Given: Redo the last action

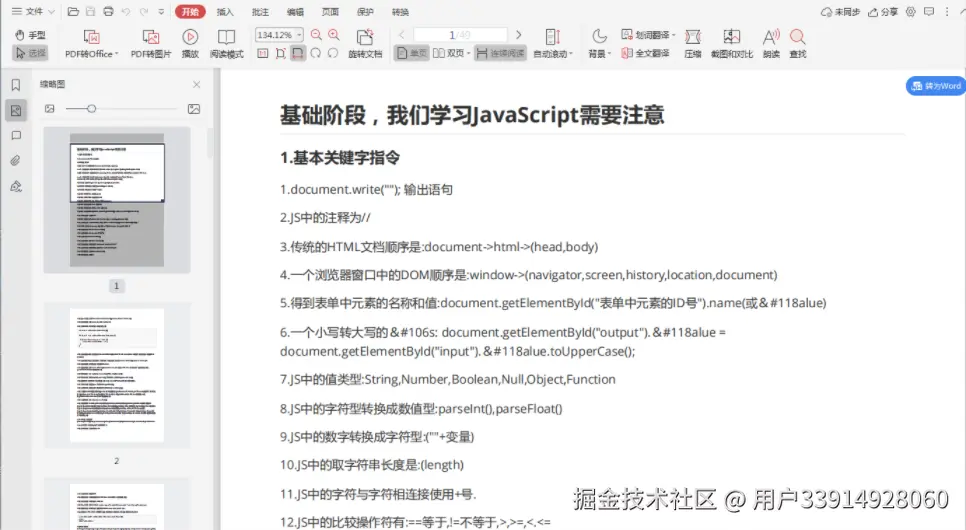Looking at the screenshot, I should click(x=144, y=12).
